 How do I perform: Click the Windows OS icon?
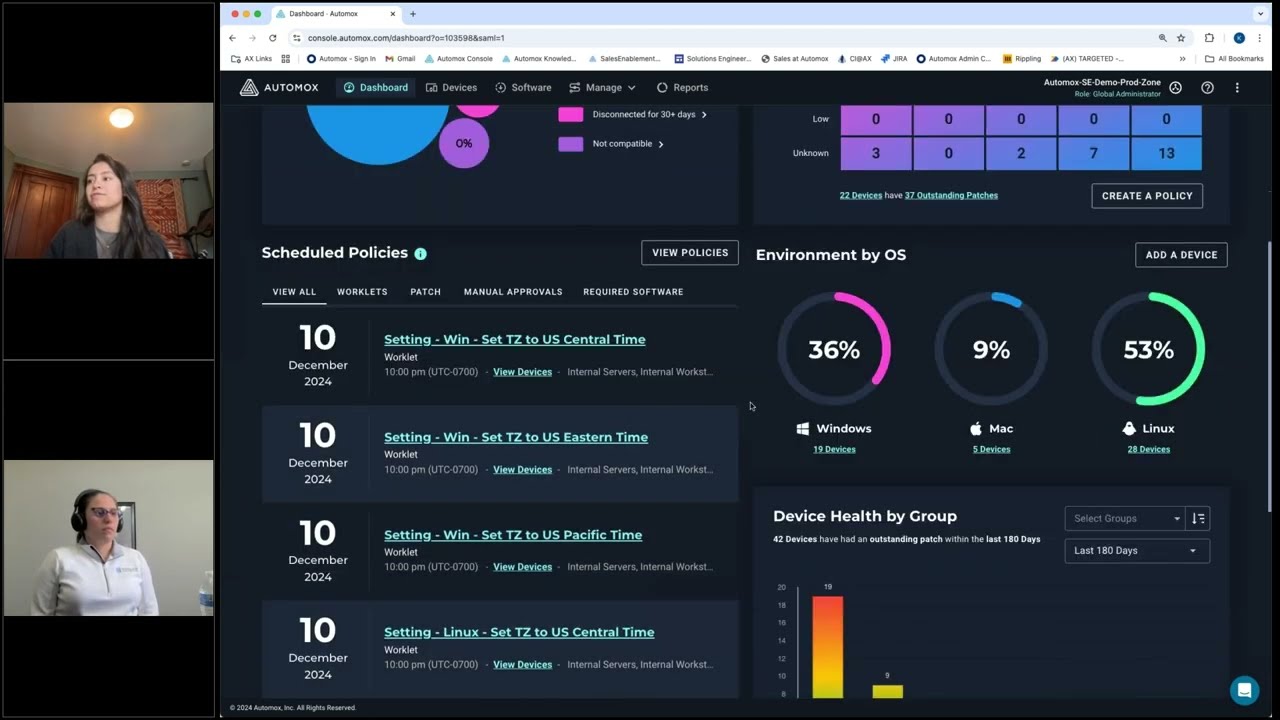802,428
